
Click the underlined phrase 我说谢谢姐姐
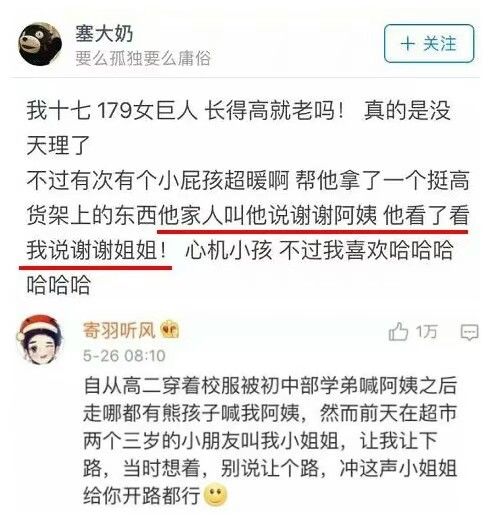pos(97,250)
